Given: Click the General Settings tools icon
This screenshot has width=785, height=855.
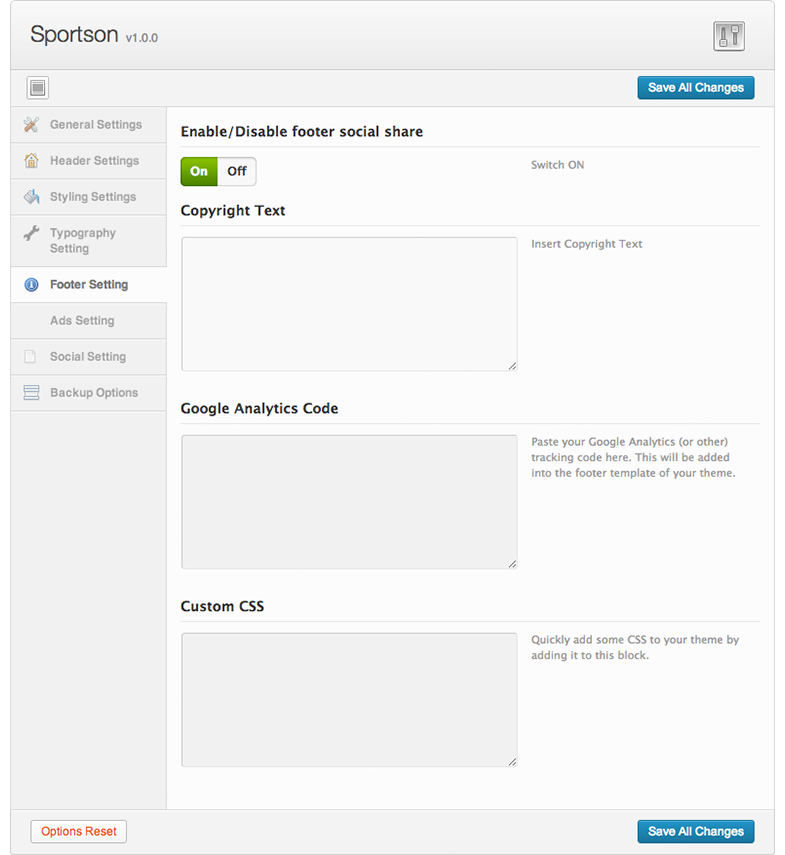Looking at the screenshot, I should [31, 125].
